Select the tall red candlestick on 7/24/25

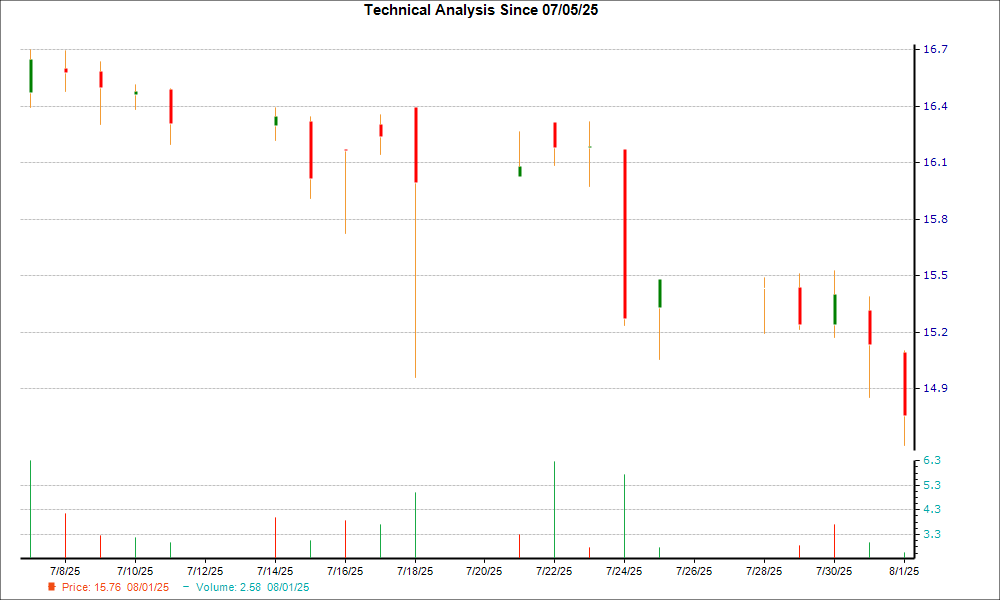click(x=625, y=234)
